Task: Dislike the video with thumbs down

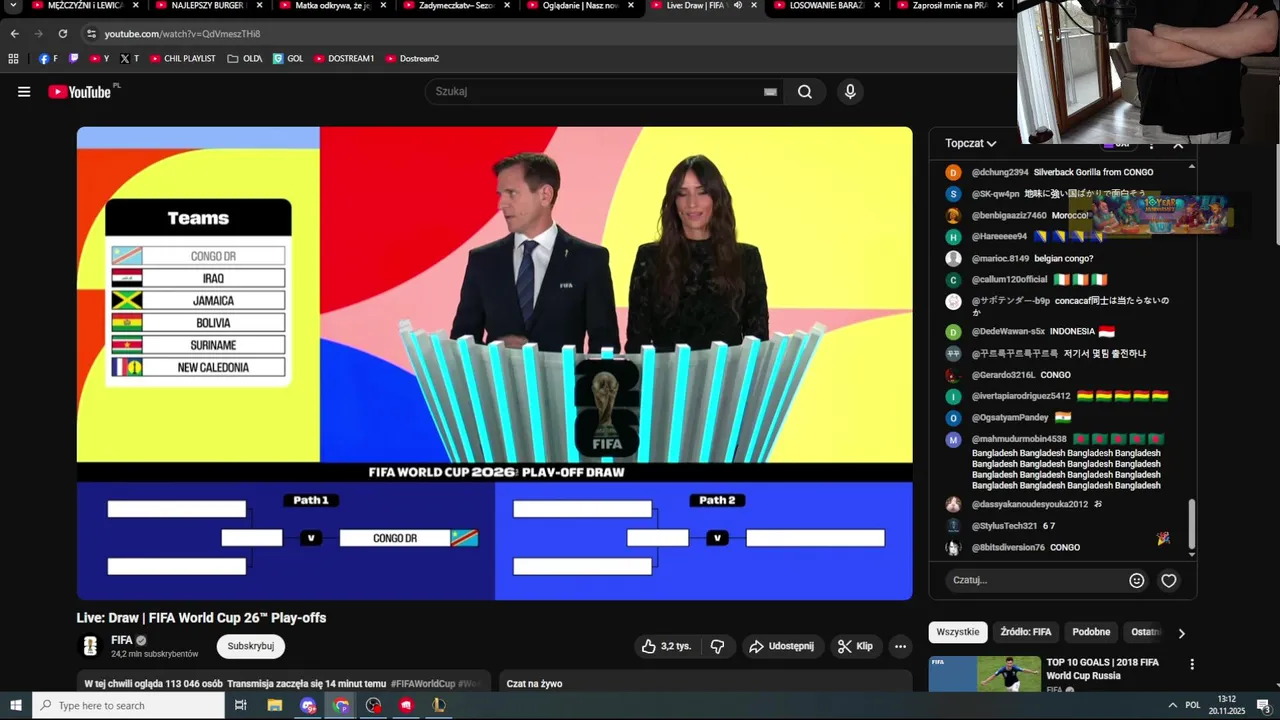Action: click(717, 646)
